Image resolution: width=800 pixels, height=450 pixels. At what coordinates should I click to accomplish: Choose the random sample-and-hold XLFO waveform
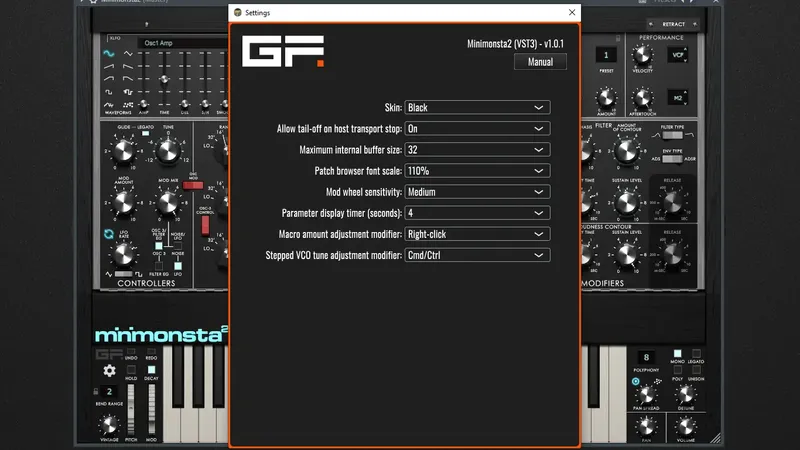pyautogui.click(x=128, y=105)
